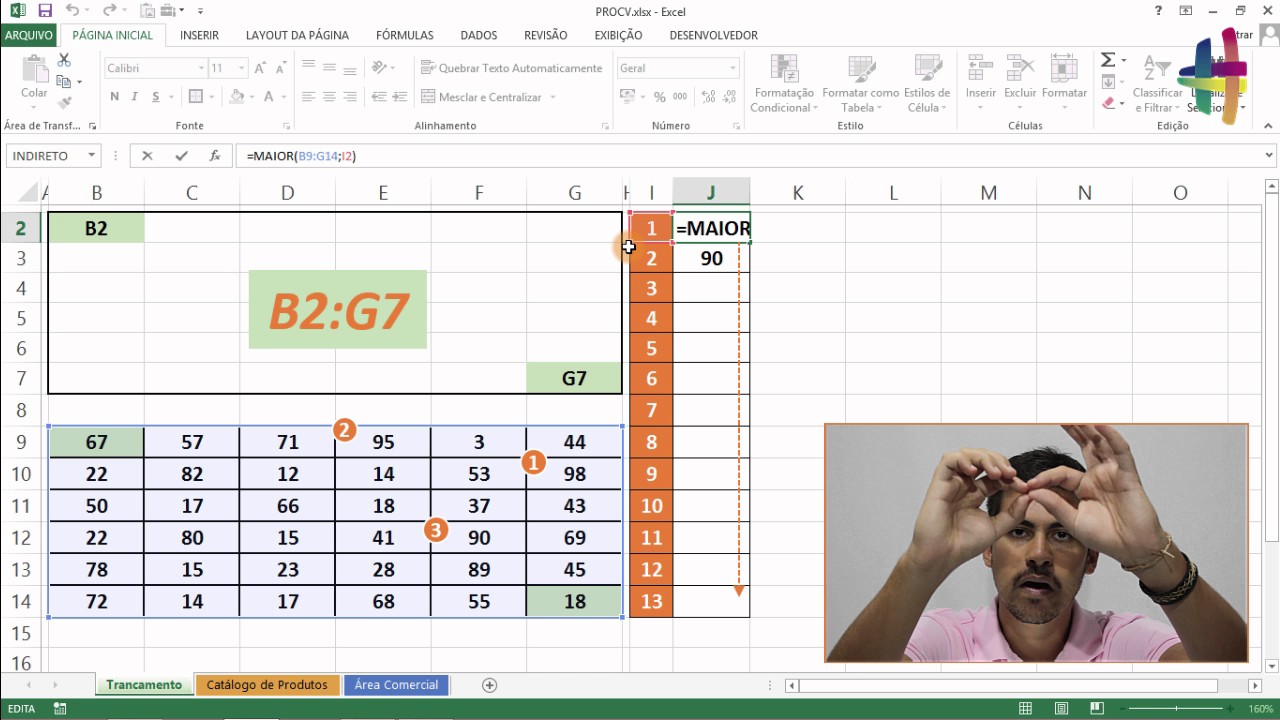Open the Geral number format dropdown
The width and height of the screenshot is (1280, 720).
coord(732,68)
